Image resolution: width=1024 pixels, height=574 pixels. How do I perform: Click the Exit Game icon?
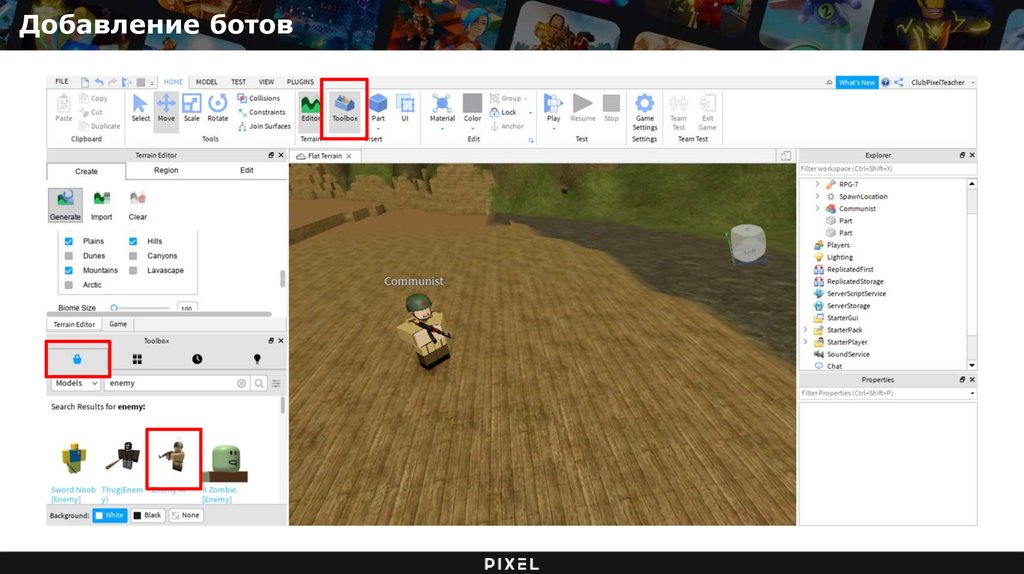[707, 112]
